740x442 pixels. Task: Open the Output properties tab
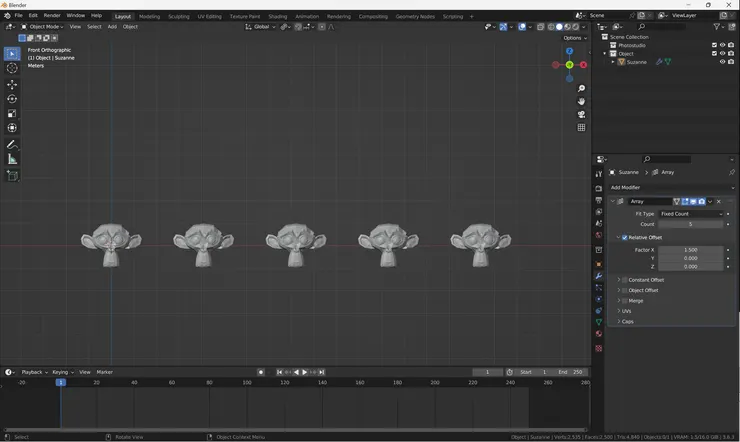[x=599, y=200]
